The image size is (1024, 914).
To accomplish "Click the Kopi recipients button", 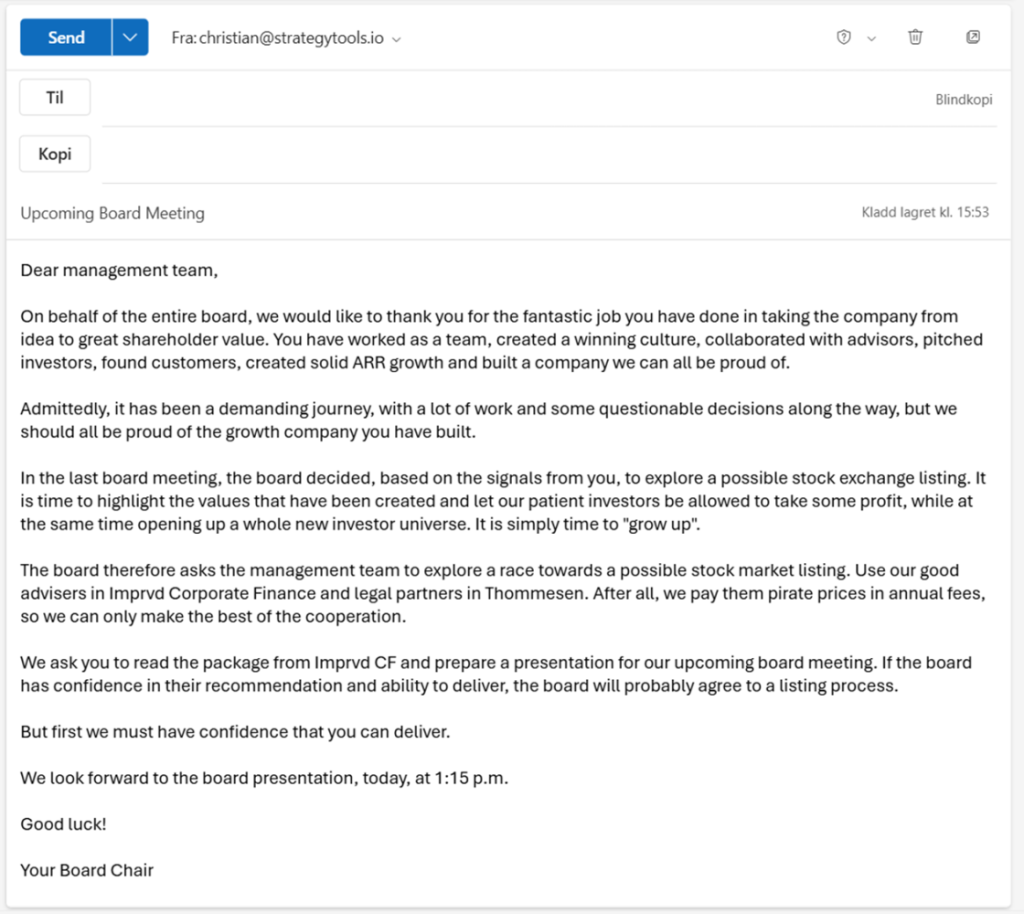I will coord(55,154).
